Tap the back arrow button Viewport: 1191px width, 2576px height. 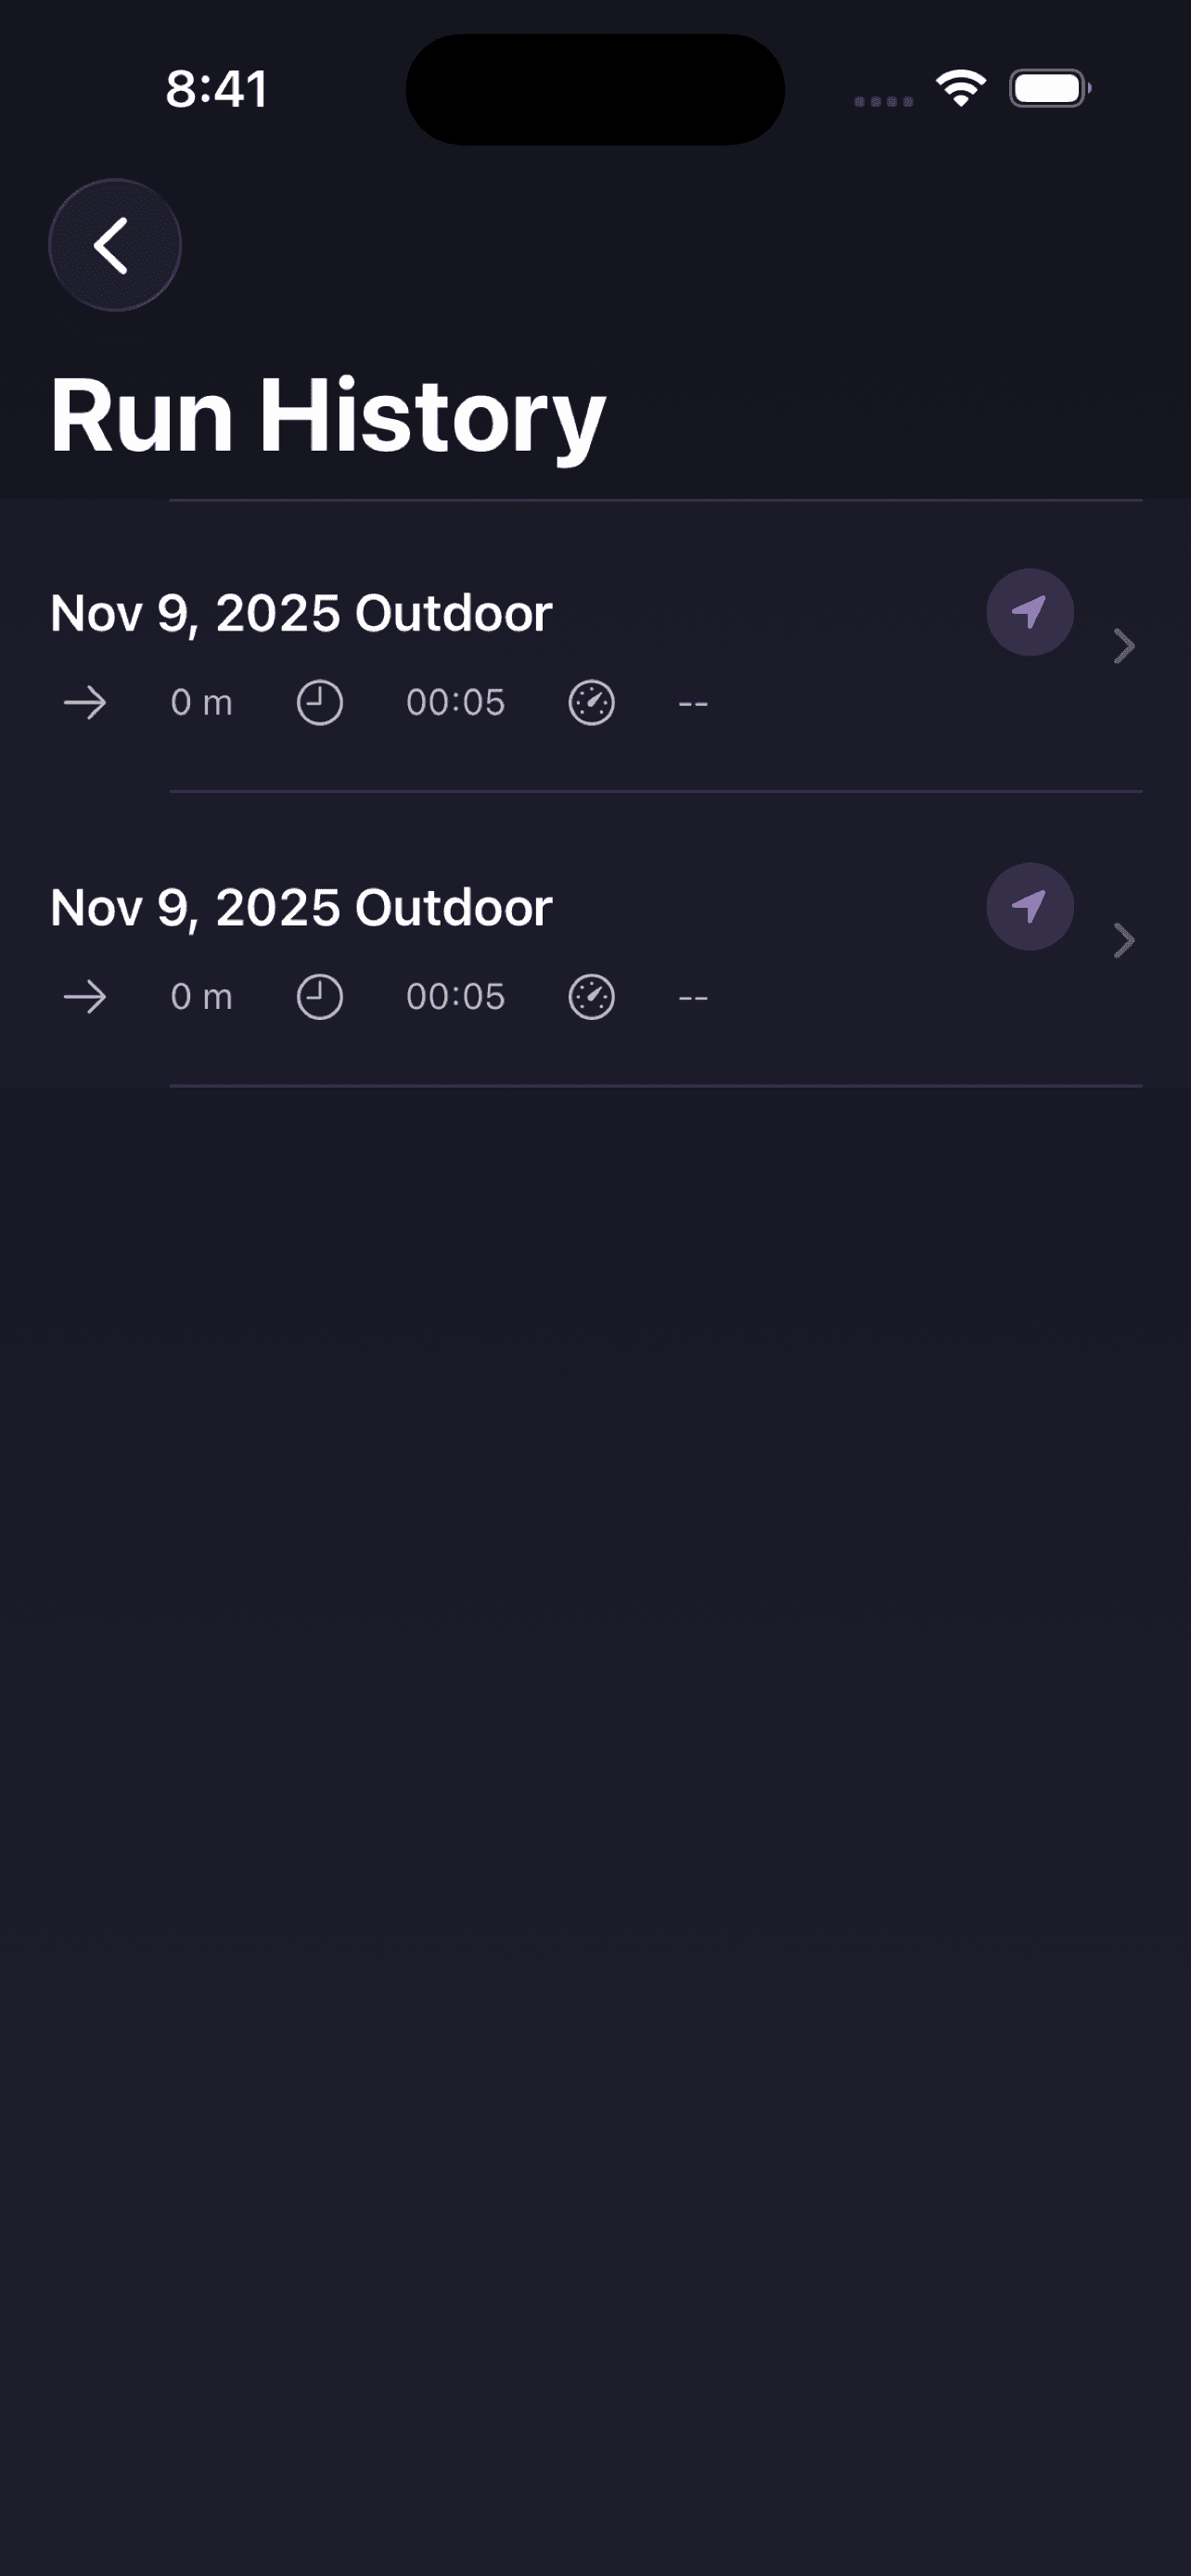(x=114, y=245)
